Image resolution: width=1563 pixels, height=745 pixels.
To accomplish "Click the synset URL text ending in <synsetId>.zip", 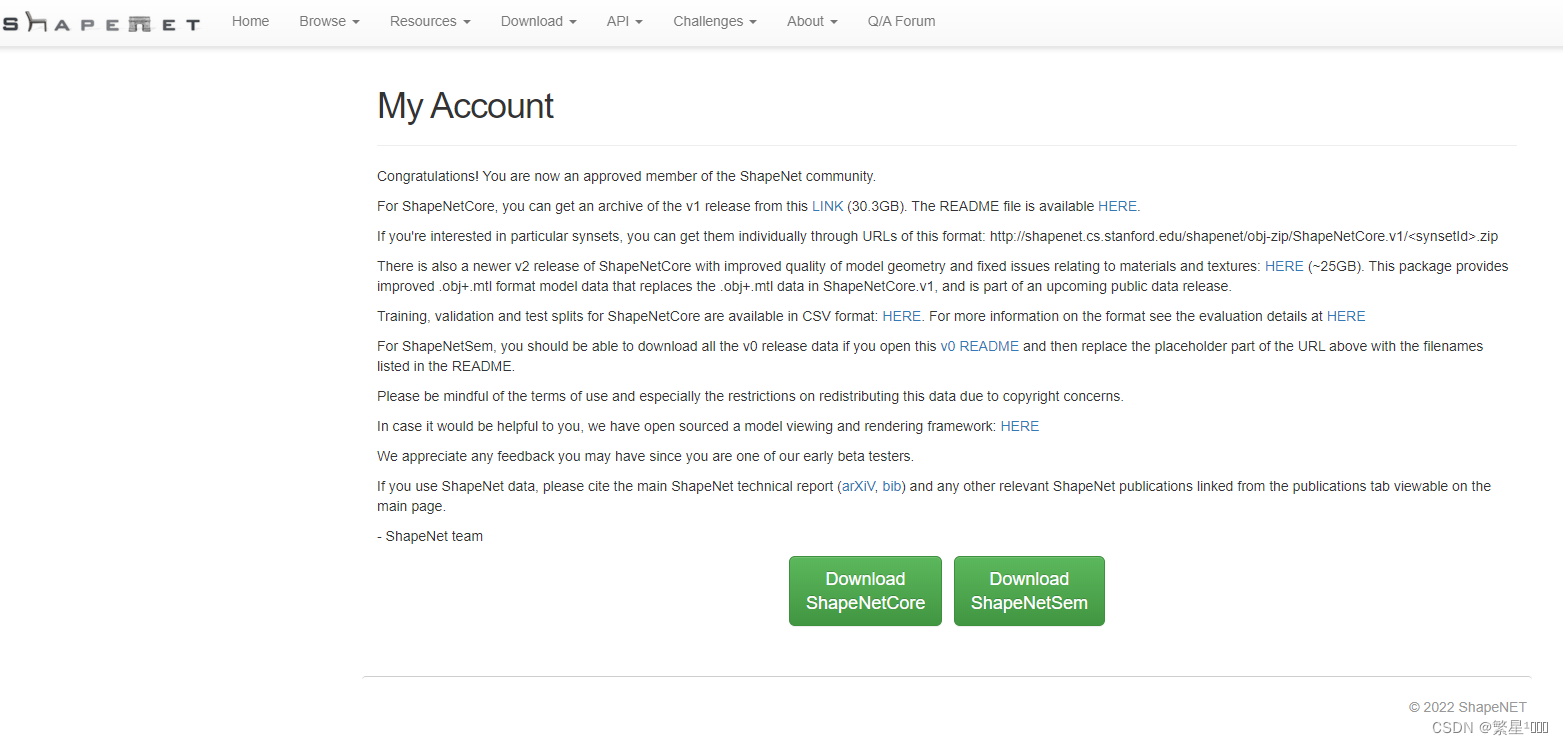I will (1244, 236).
